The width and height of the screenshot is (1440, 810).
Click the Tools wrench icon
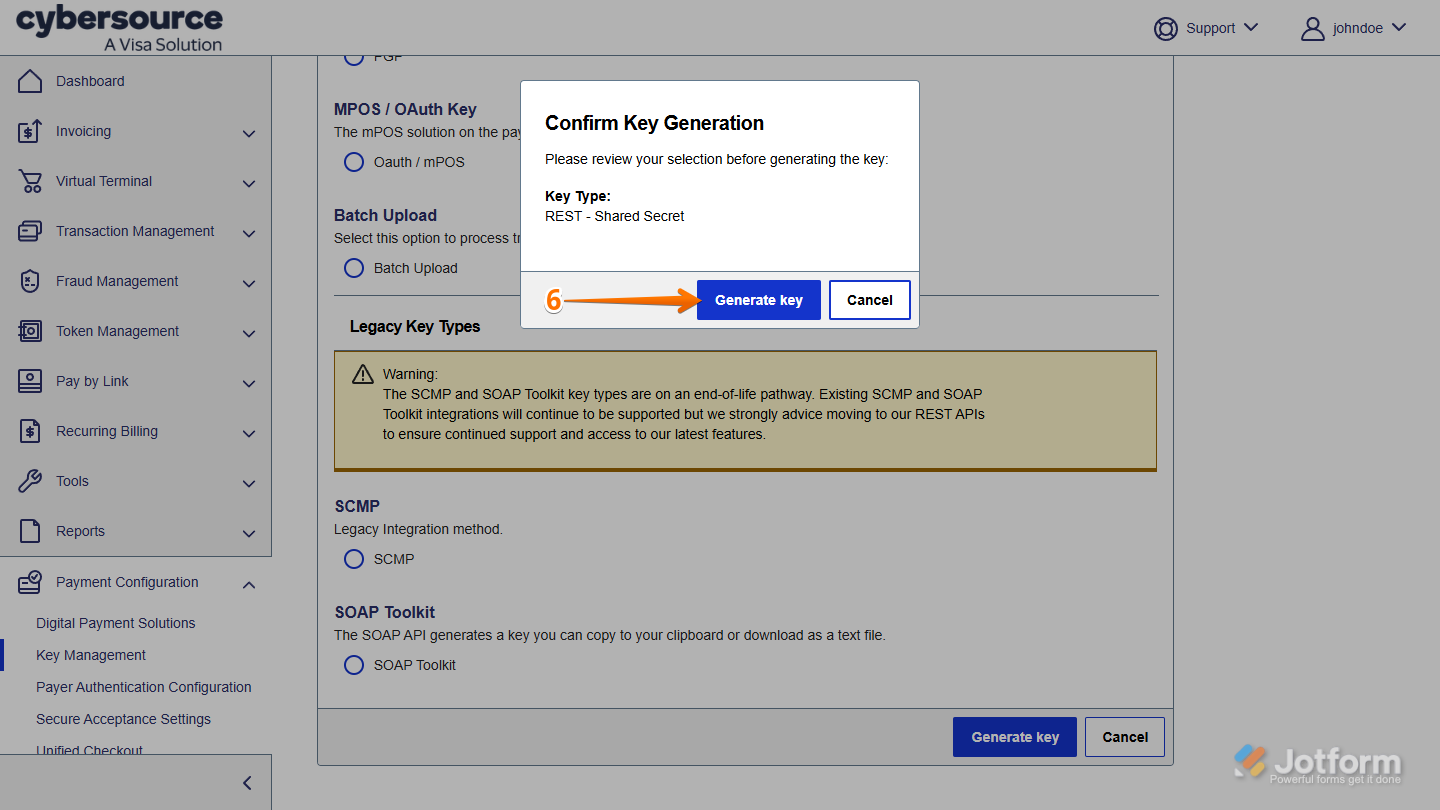tap(30, 481)
